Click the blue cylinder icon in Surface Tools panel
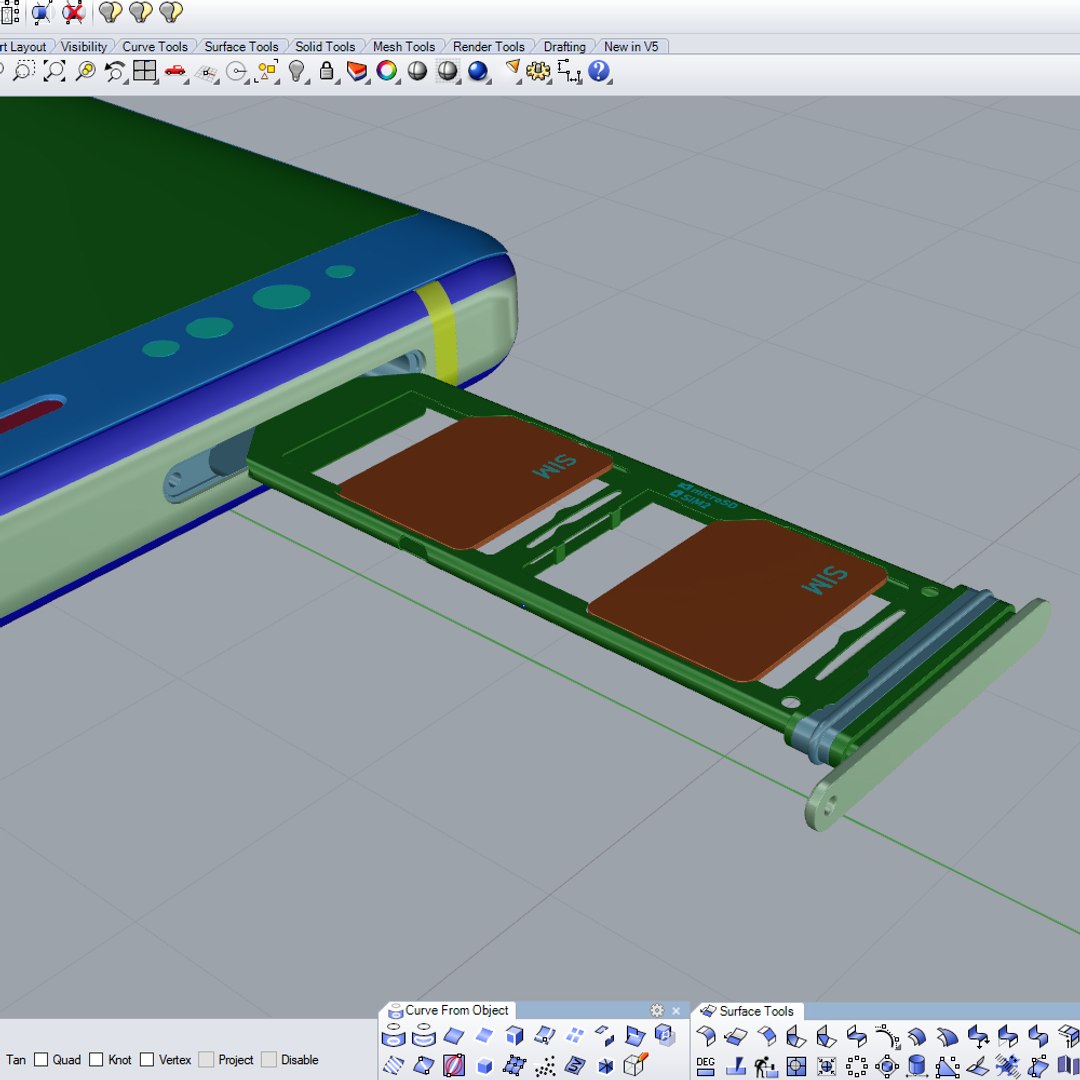This screenshot has width=1080, height=1080. (917, 1066)
